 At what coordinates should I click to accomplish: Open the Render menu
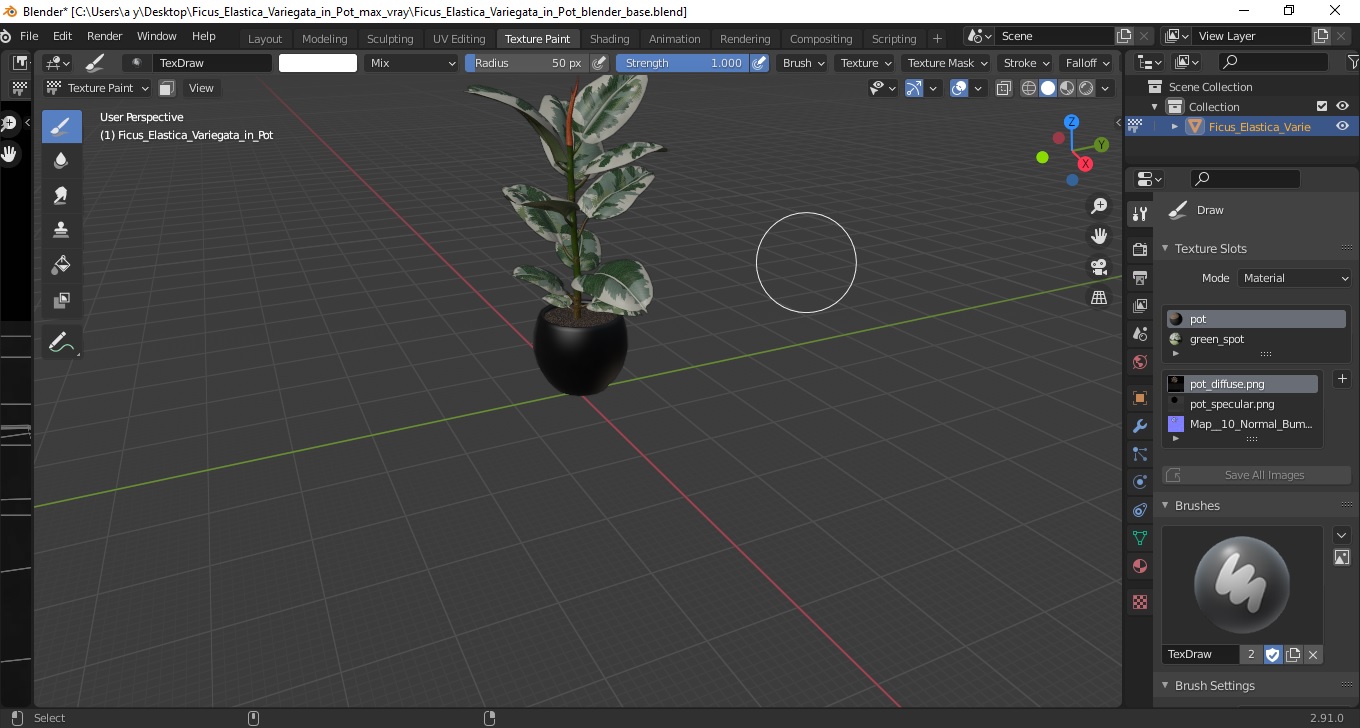(105, 36)
